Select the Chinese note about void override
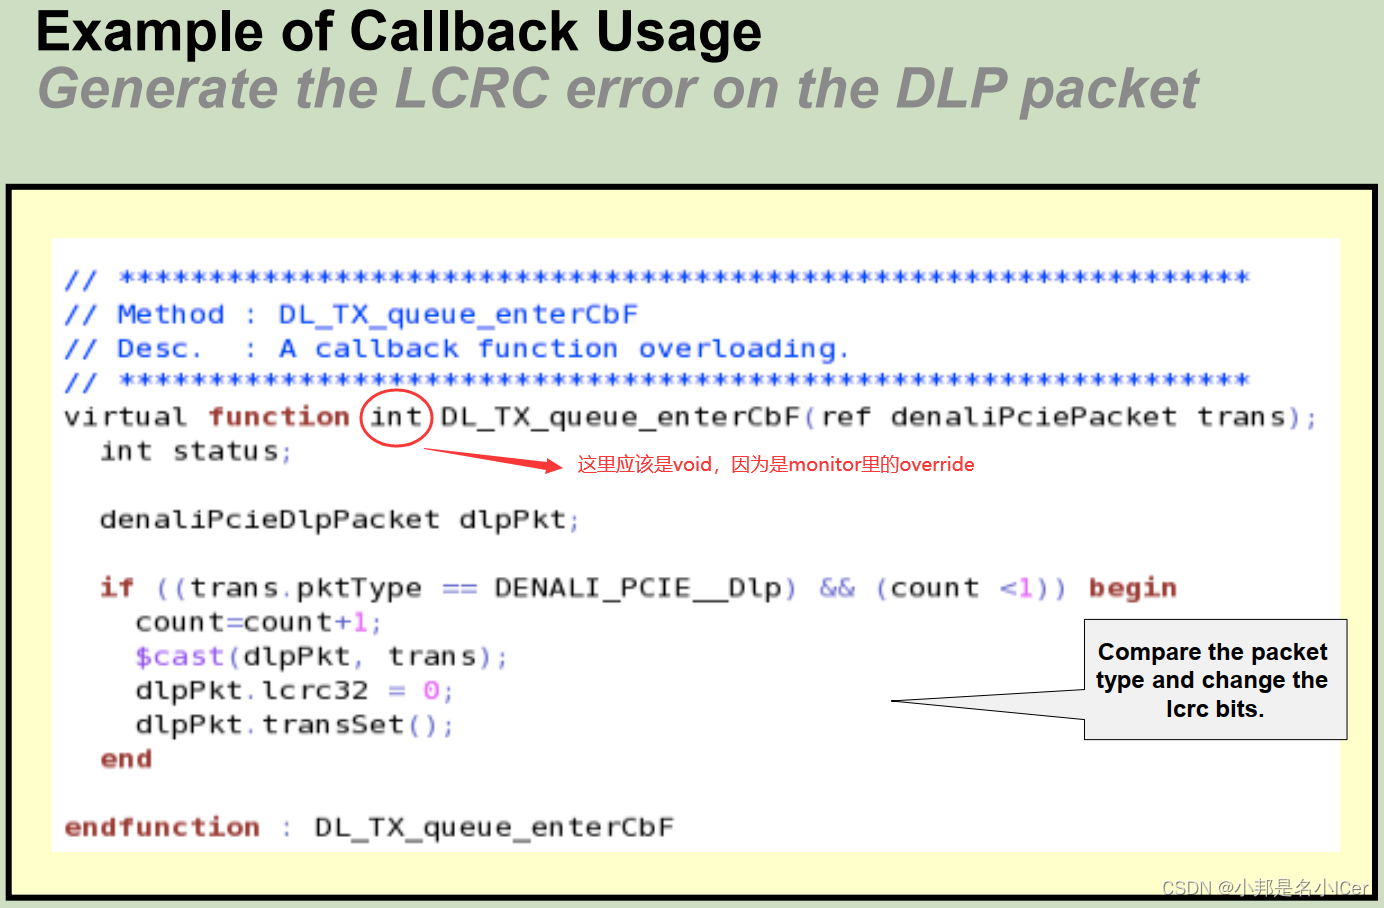1384x908 pixels. (x=775, y=464)
